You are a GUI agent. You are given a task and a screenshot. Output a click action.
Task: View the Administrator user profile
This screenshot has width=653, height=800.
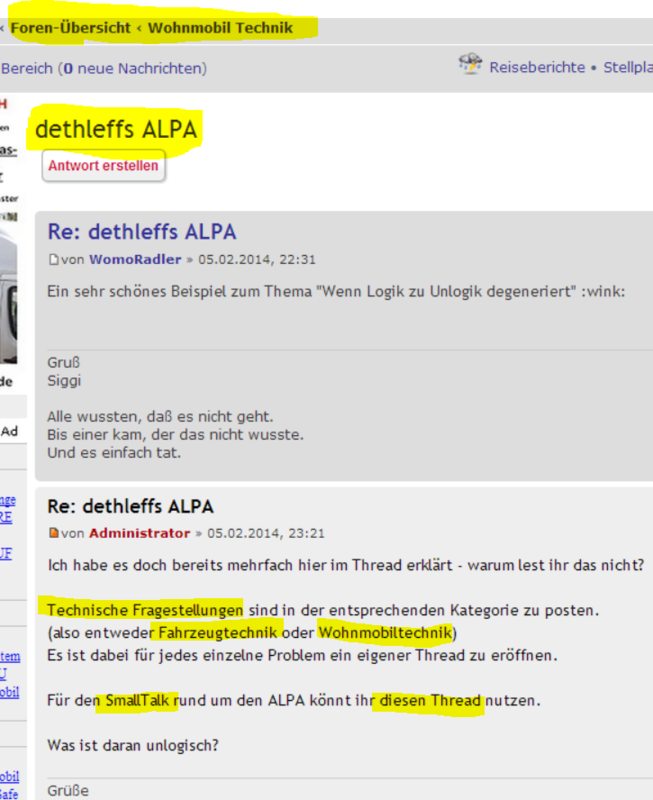139,534
